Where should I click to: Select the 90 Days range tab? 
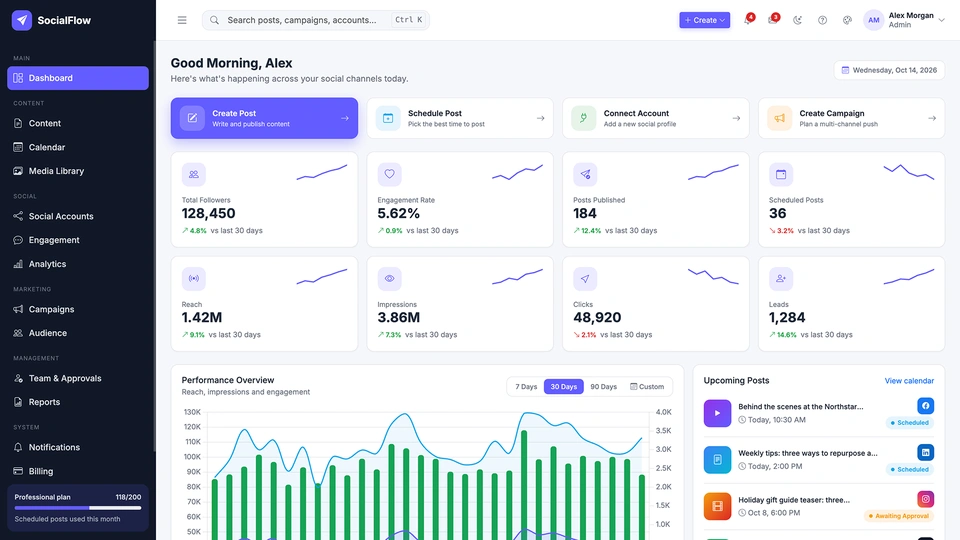pyautogui.click(x=603, y=387)
